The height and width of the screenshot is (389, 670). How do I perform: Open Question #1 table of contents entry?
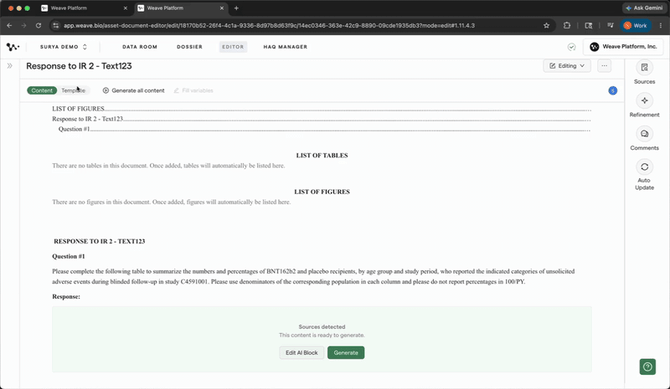324,129
